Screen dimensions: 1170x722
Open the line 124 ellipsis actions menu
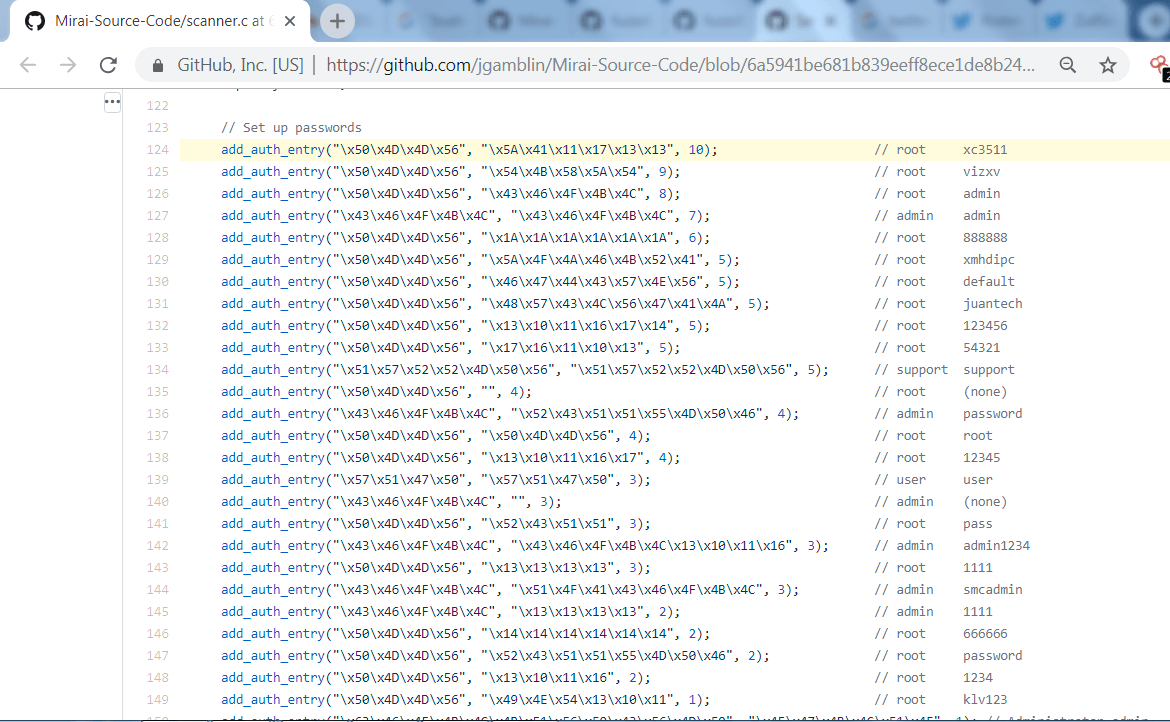point(112,102)
